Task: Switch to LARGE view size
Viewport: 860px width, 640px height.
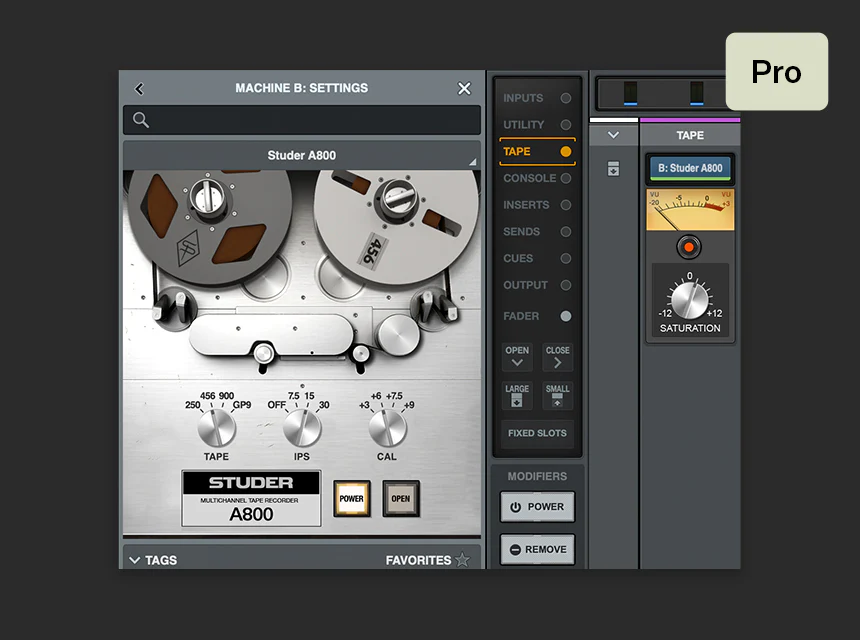Action: pos(517,395)
